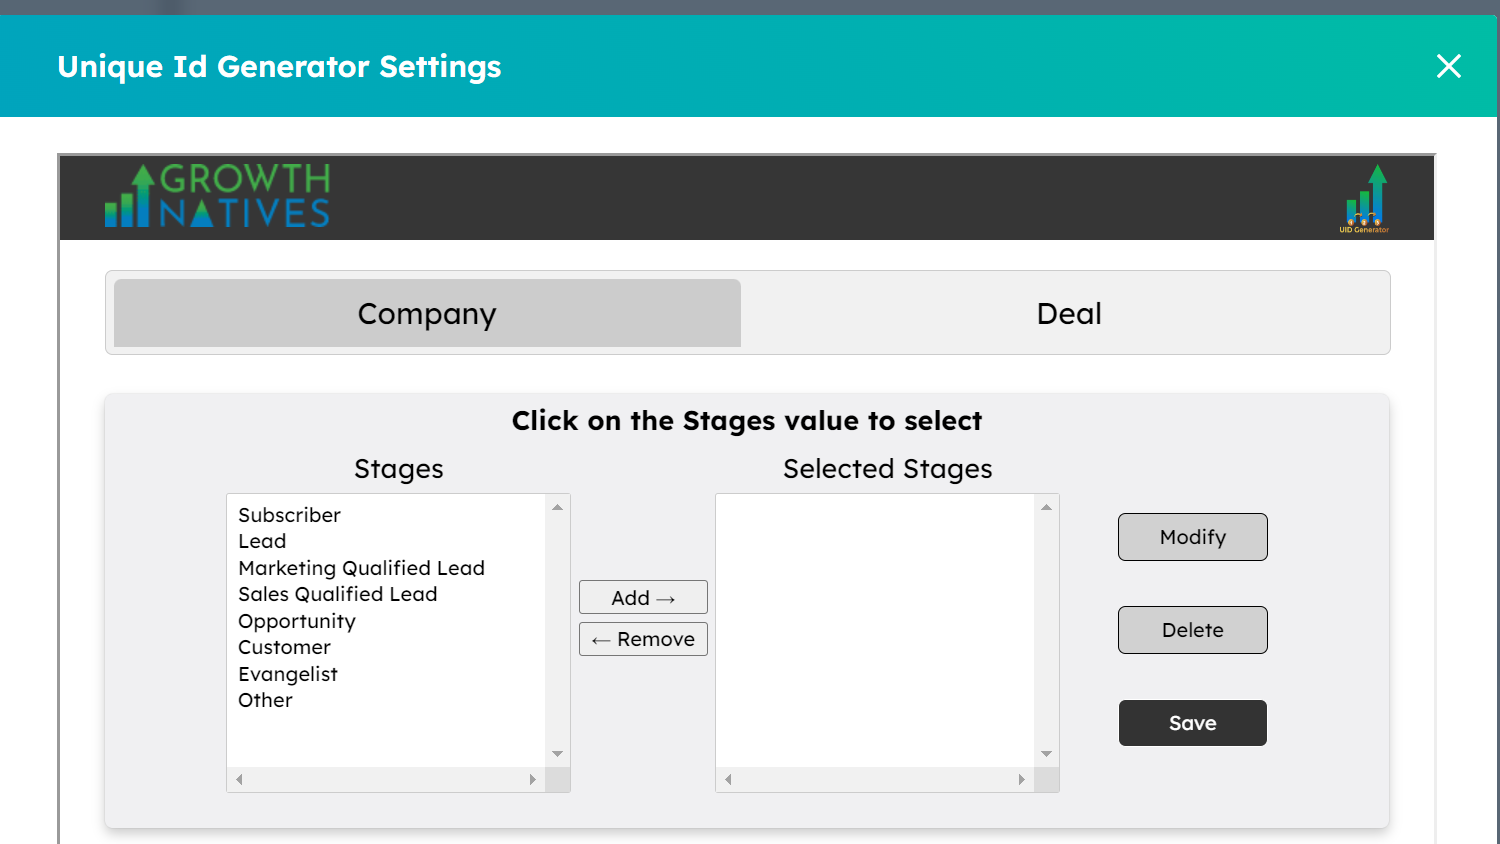1500x844 pixels.
Task: Click the up arrow on the Selected Stages scrollbar
Action: coord(1046,506)
